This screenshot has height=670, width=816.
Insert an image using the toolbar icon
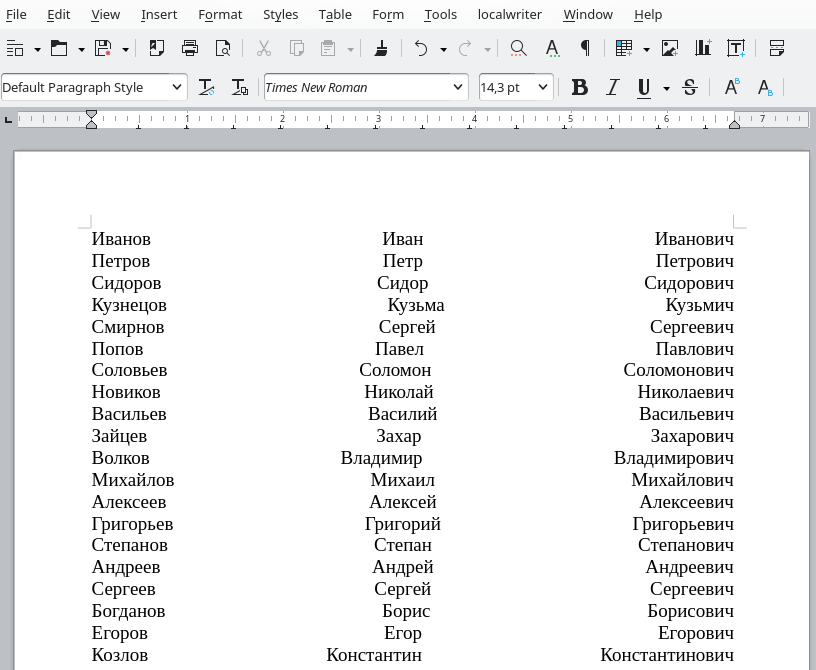[669, 48]
